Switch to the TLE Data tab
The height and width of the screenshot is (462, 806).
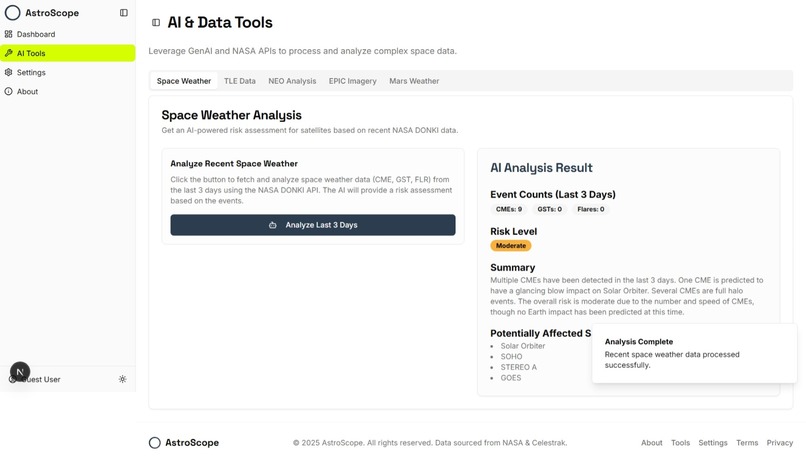coord(240,81)
